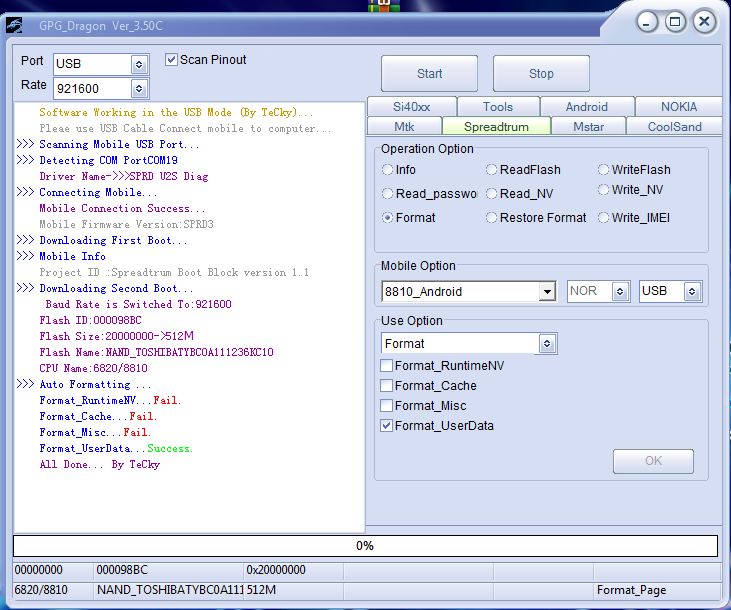Image resolution: width=731 pixels, height=610 pixels.
Task: Click the Flash ID:000098BC log line
Action: click(x=90, y=320)
